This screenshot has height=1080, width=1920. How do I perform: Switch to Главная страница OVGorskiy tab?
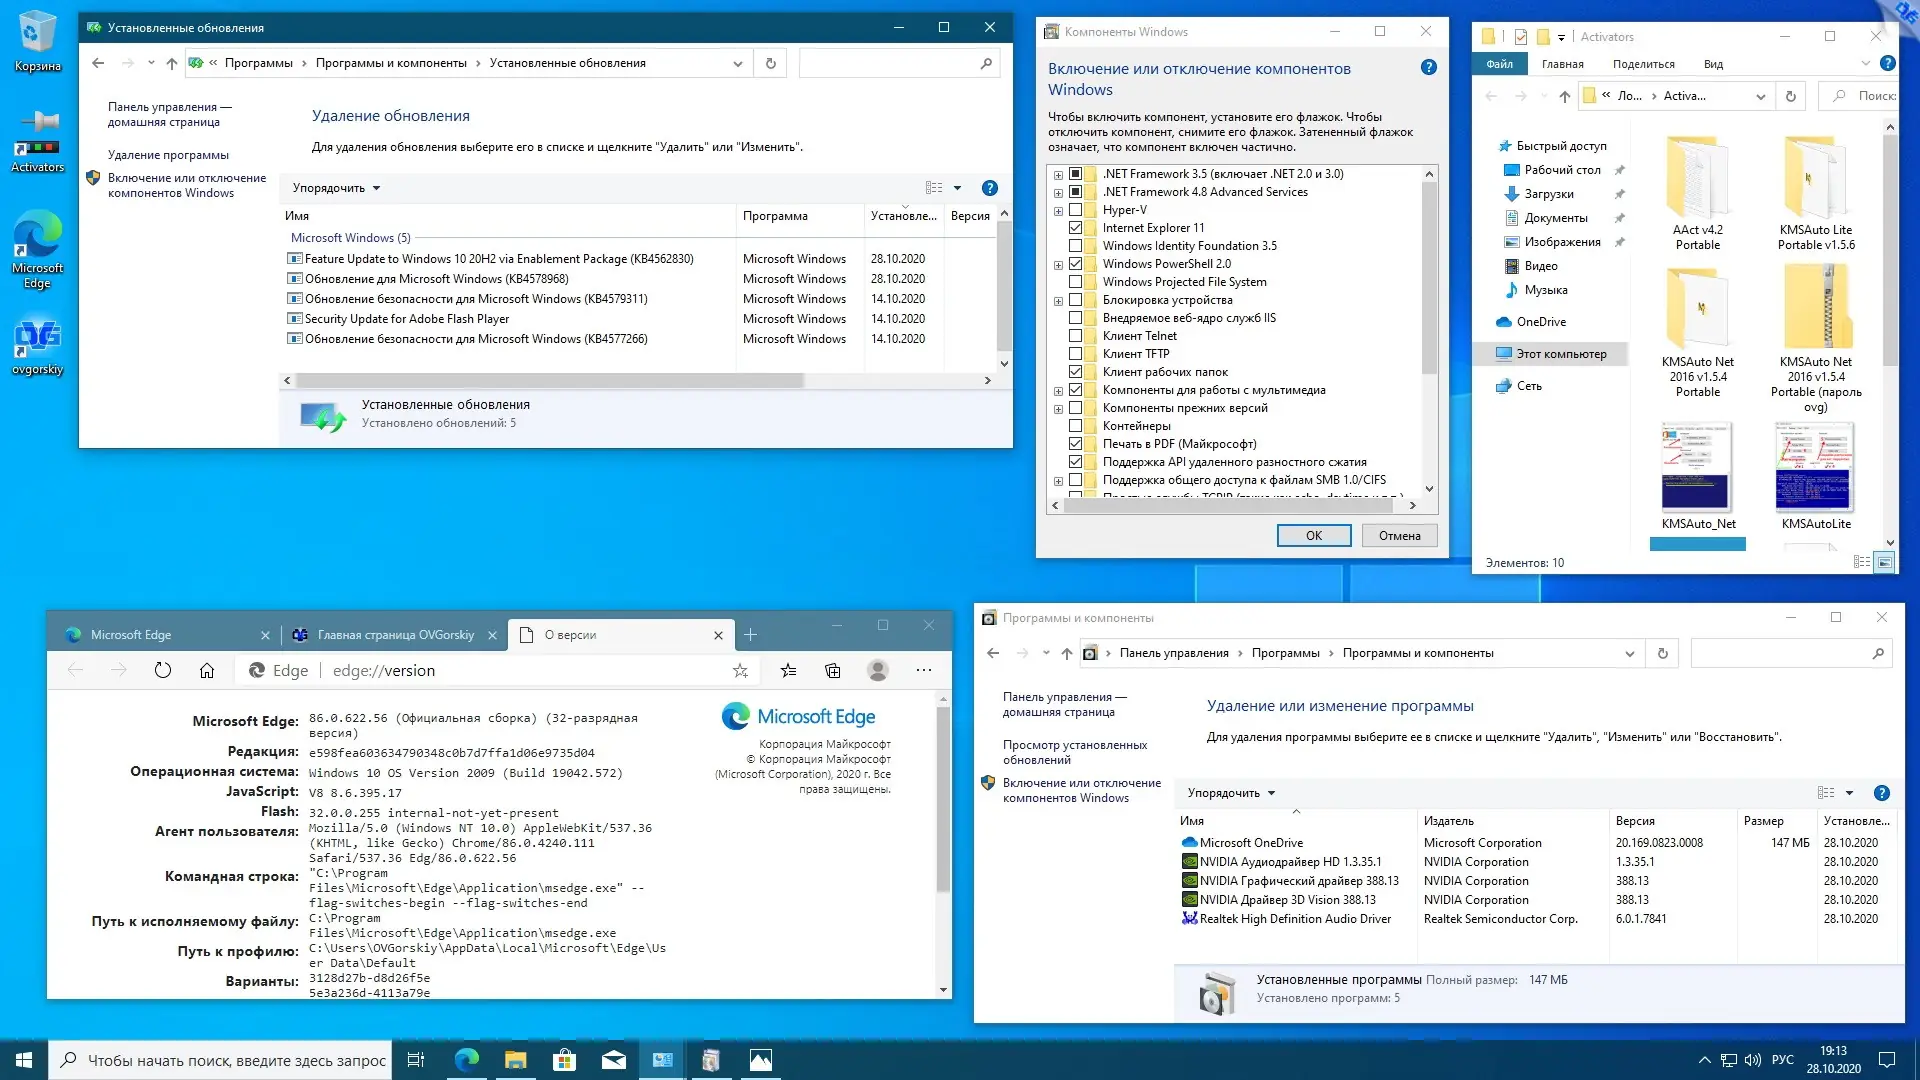coord(395,635)
